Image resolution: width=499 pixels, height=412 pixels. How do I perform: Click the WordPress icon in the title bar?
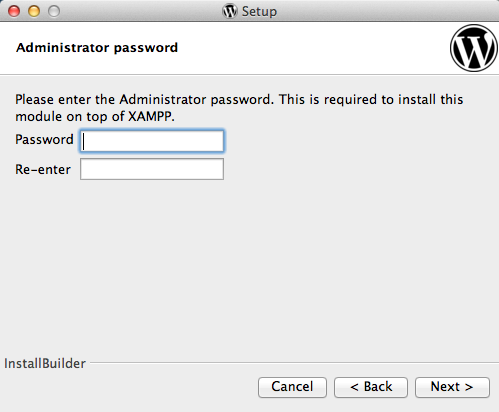click(230, 11)
